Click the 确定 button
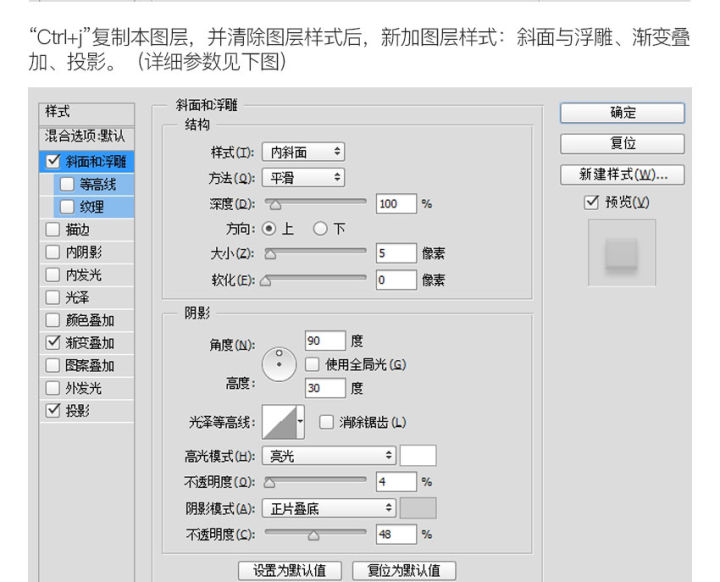This screenshot has height=582, width=720. (622, 113)
